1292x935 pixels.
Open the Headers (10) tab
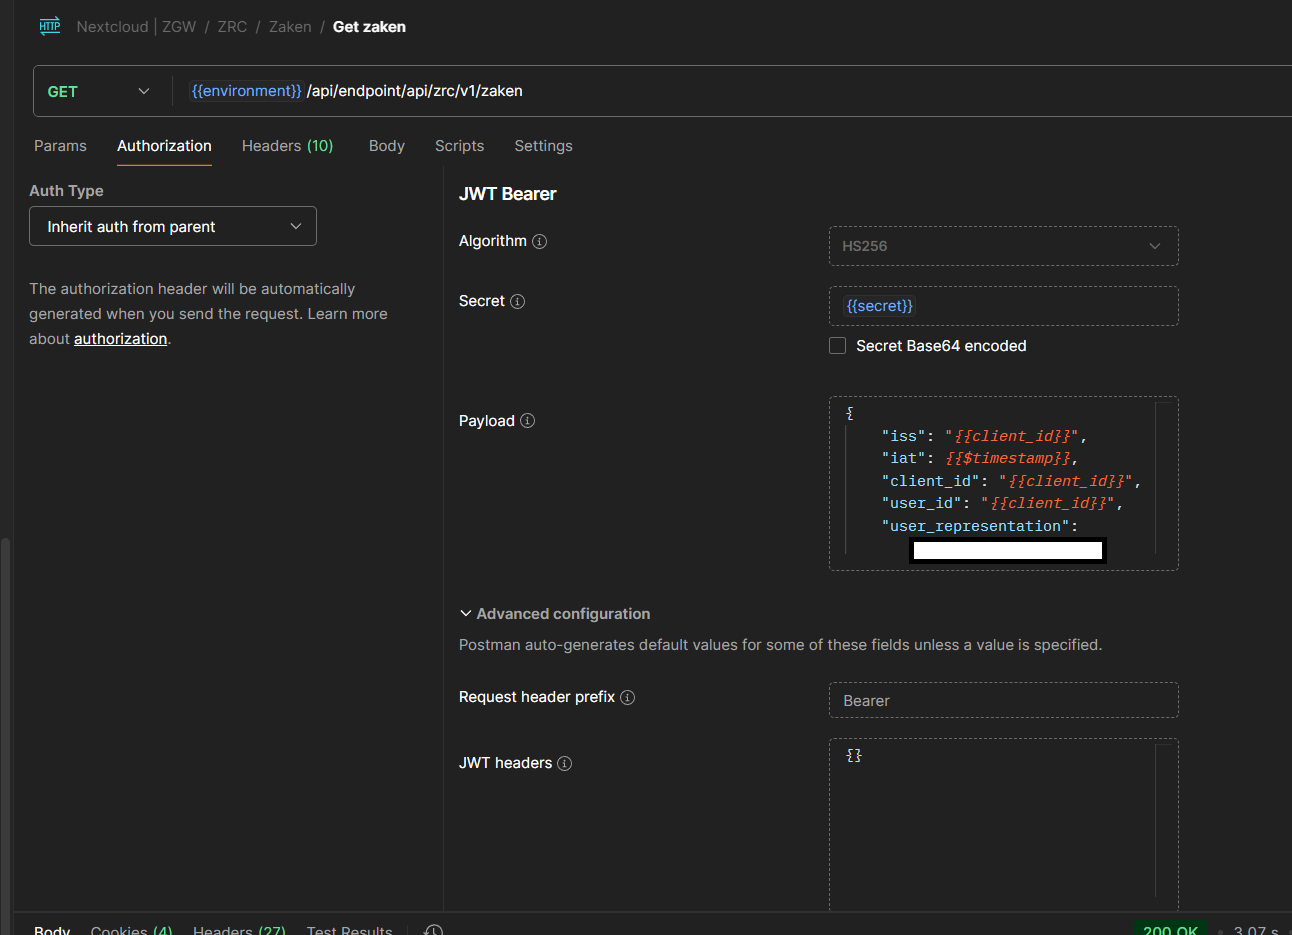pyautogui.click(x=287, y=146)
